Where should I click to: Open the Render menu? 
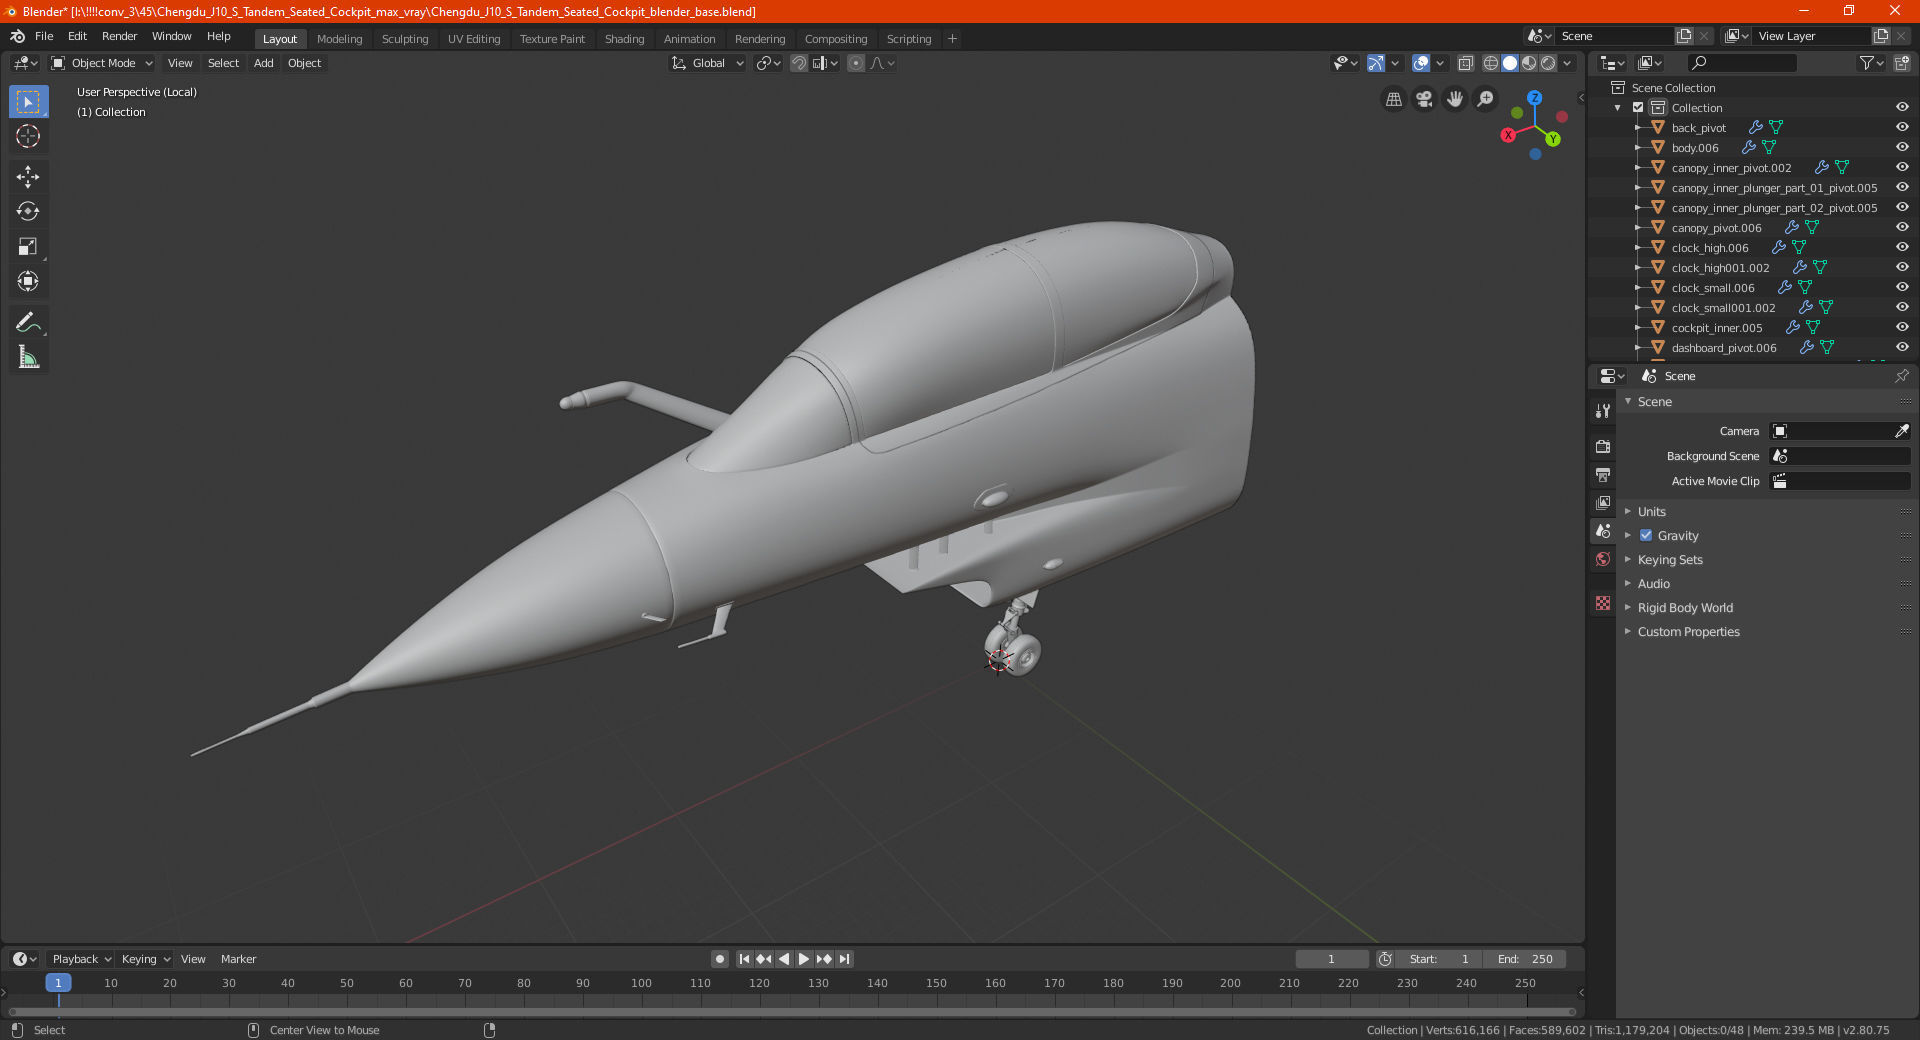[119, 36]
